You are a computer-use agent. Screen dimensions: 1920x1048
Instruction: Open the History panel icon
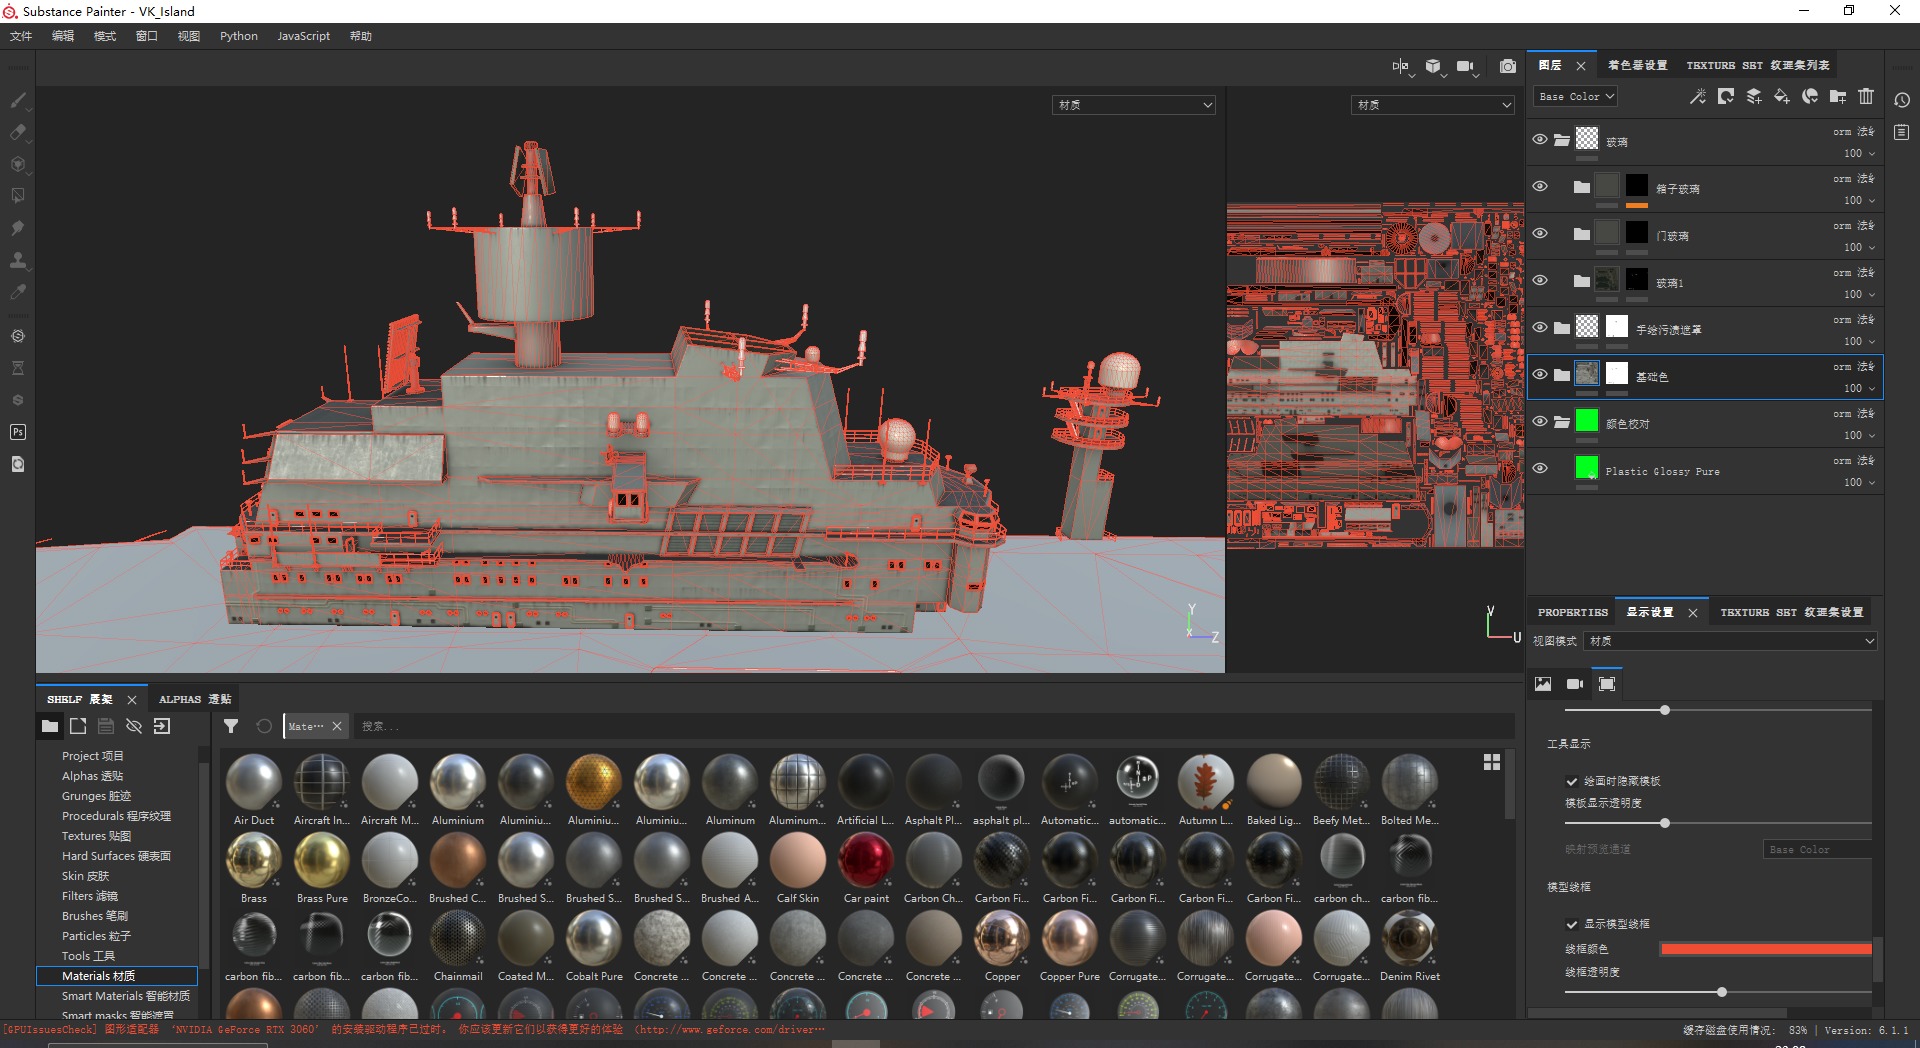pos(1902,100)
